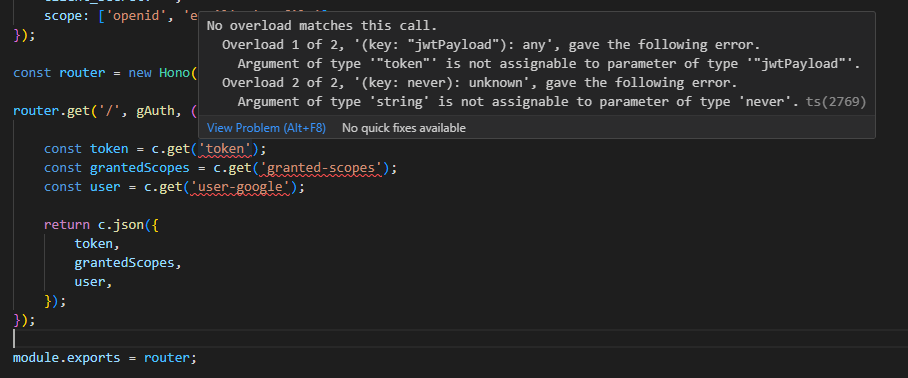Click the 'Overload 2 of 2' error line

pyautogui.click(x=479, y=83)
